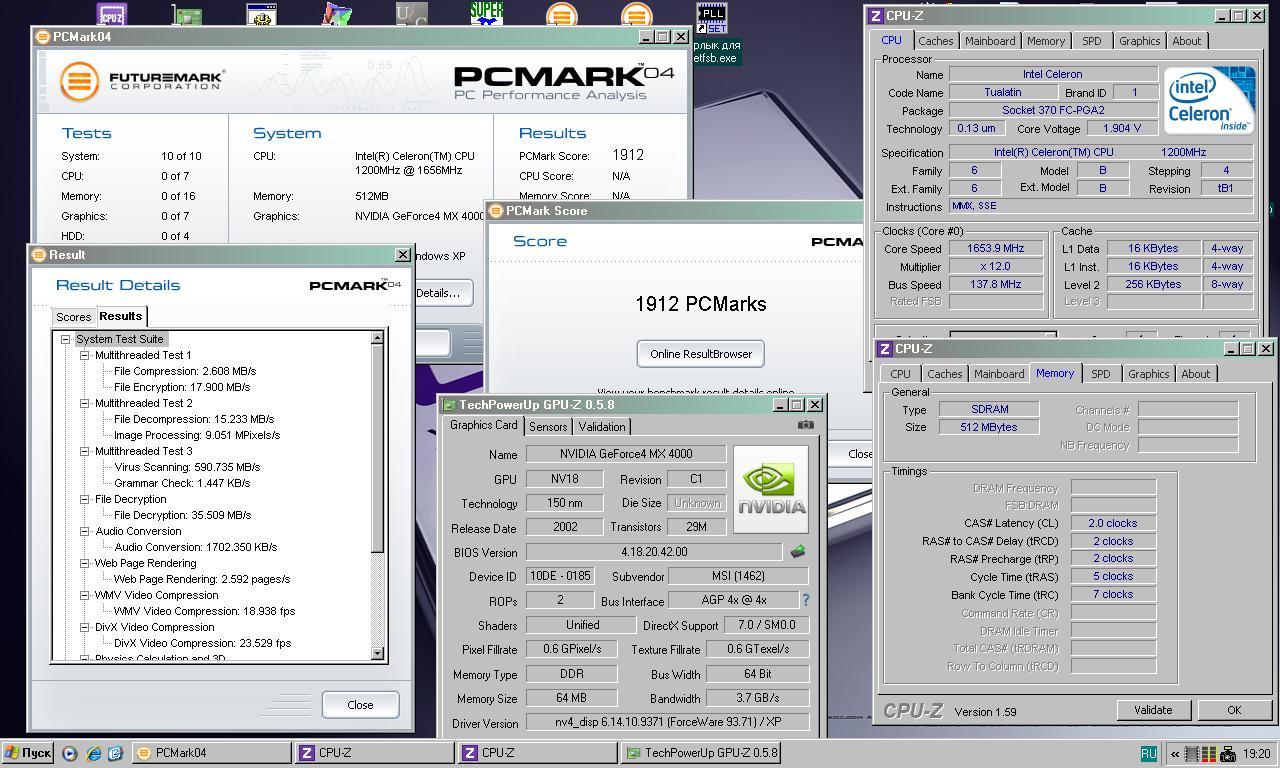Click the Validate button in CPU-Z

(x=1152, y=710)
